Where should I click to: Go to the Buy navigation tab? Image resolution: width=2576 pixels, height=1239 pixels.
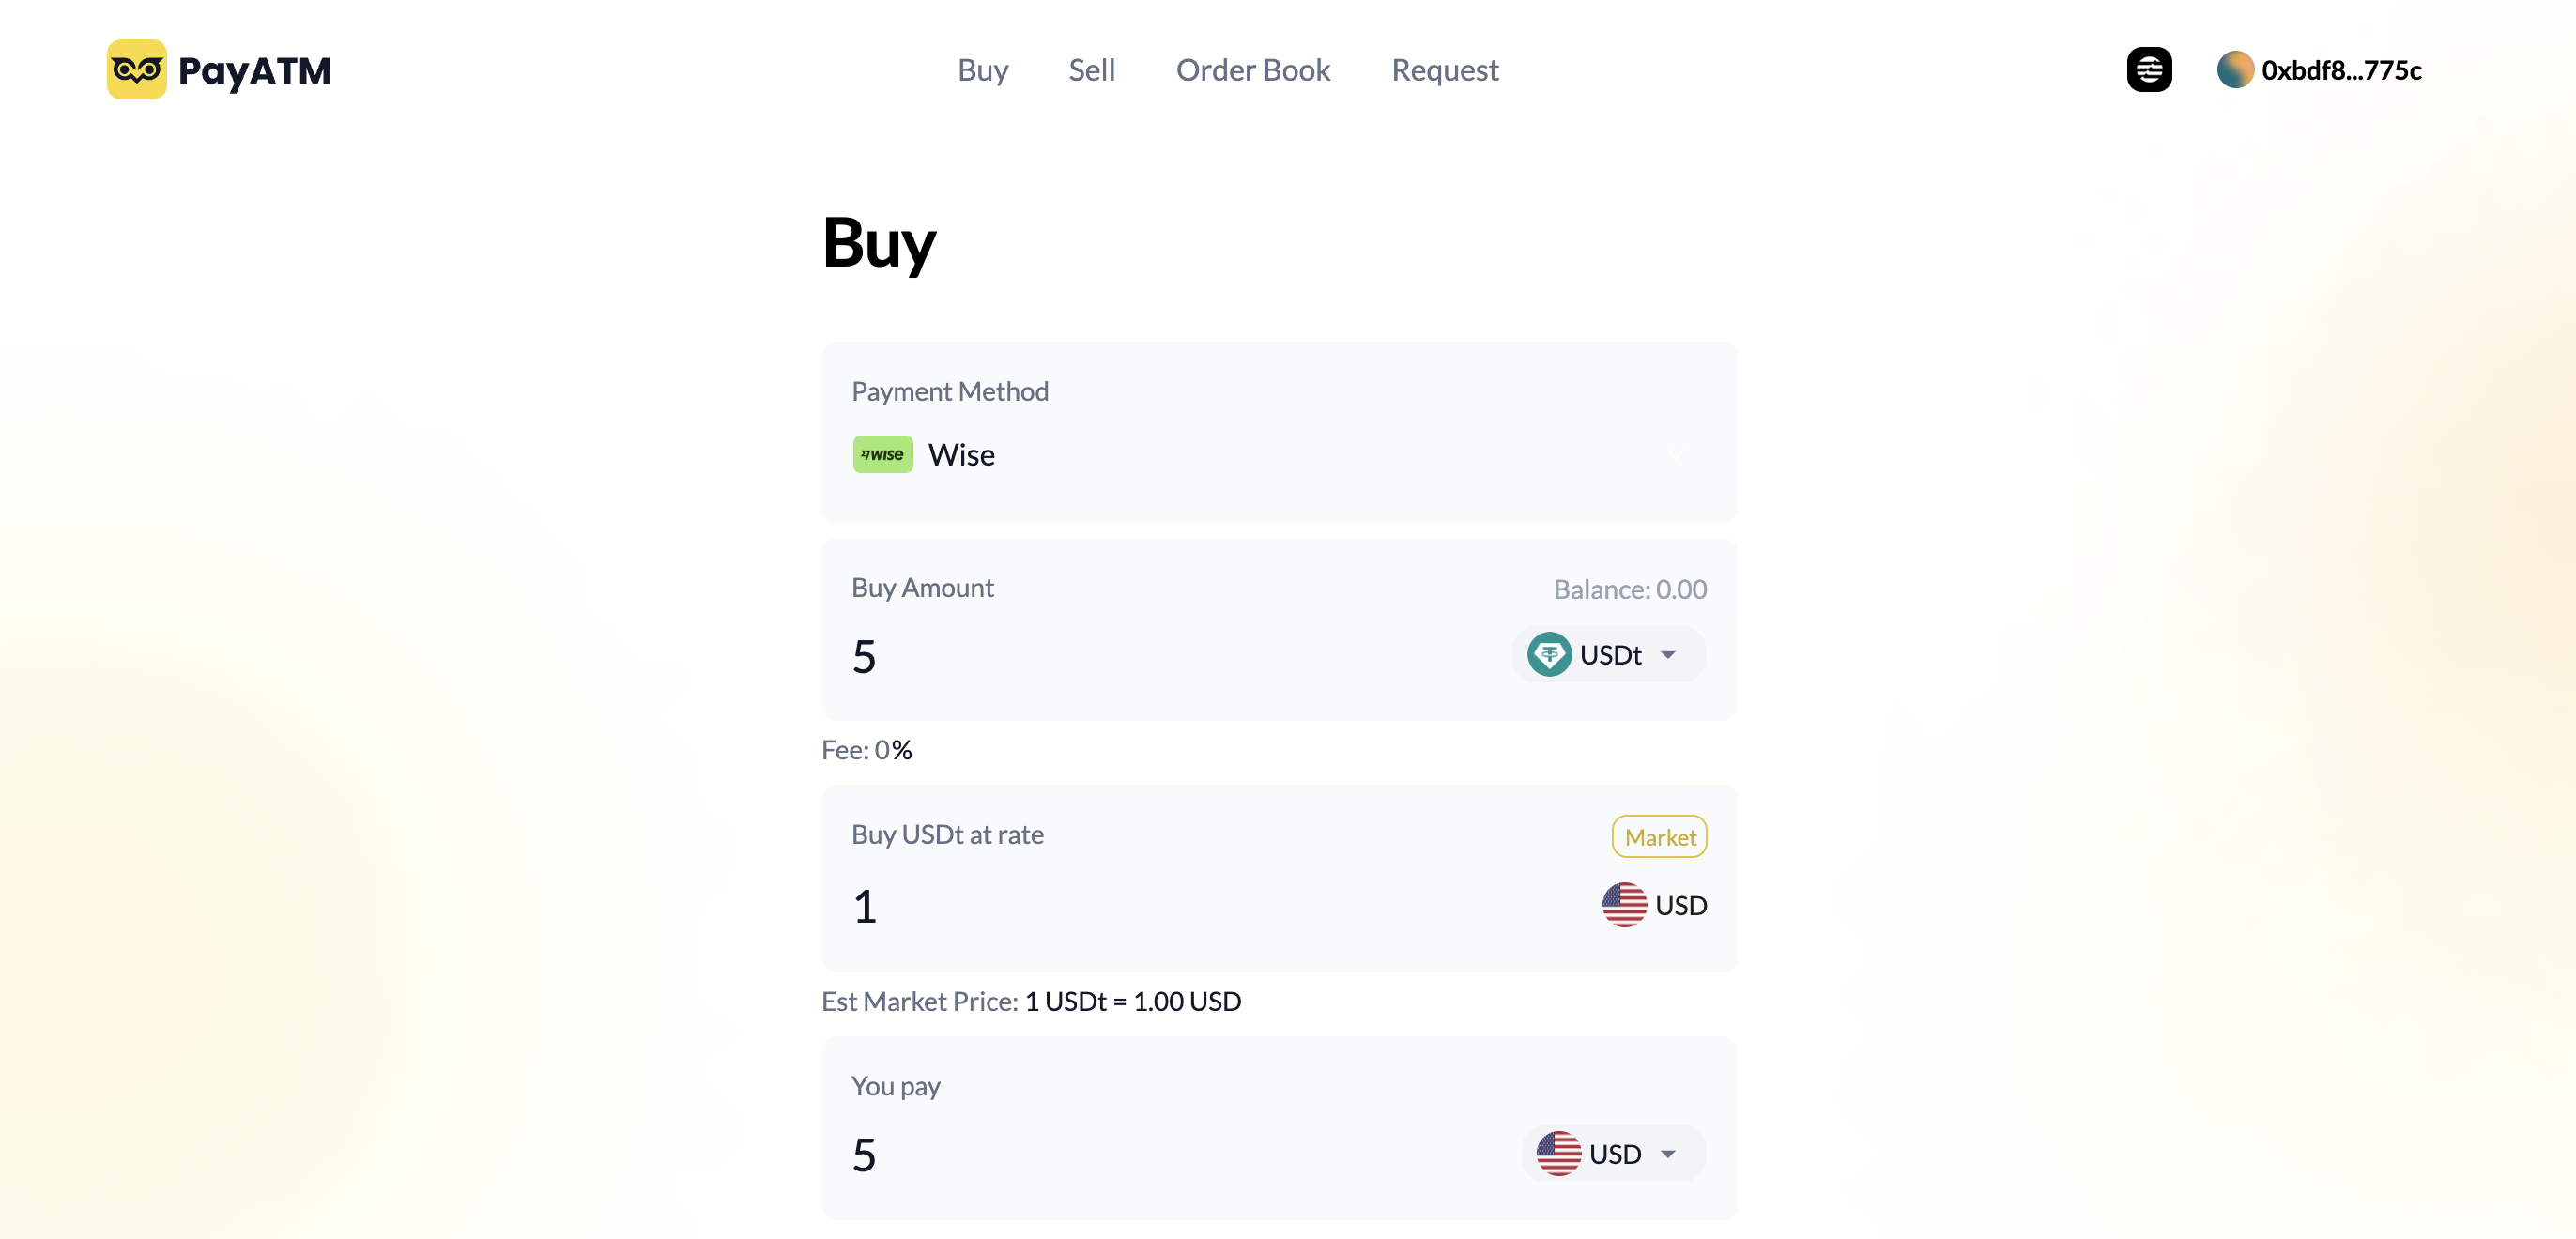point(982,70)
